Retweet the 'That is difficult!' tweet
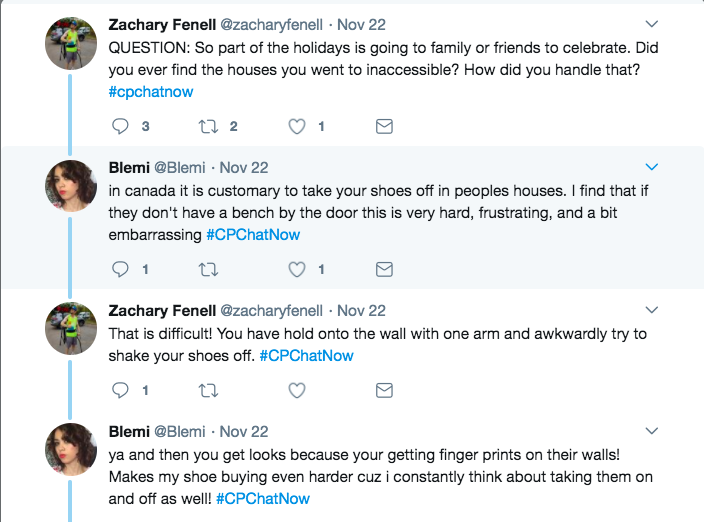 coord(208,389)
